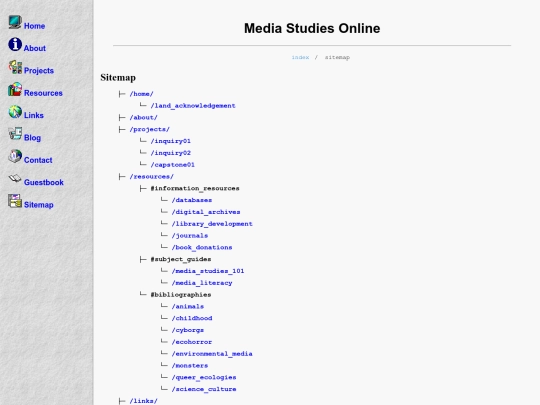
Task: Click the #information_resources section label
Action: pyautogui.click(x=195, y=188)
